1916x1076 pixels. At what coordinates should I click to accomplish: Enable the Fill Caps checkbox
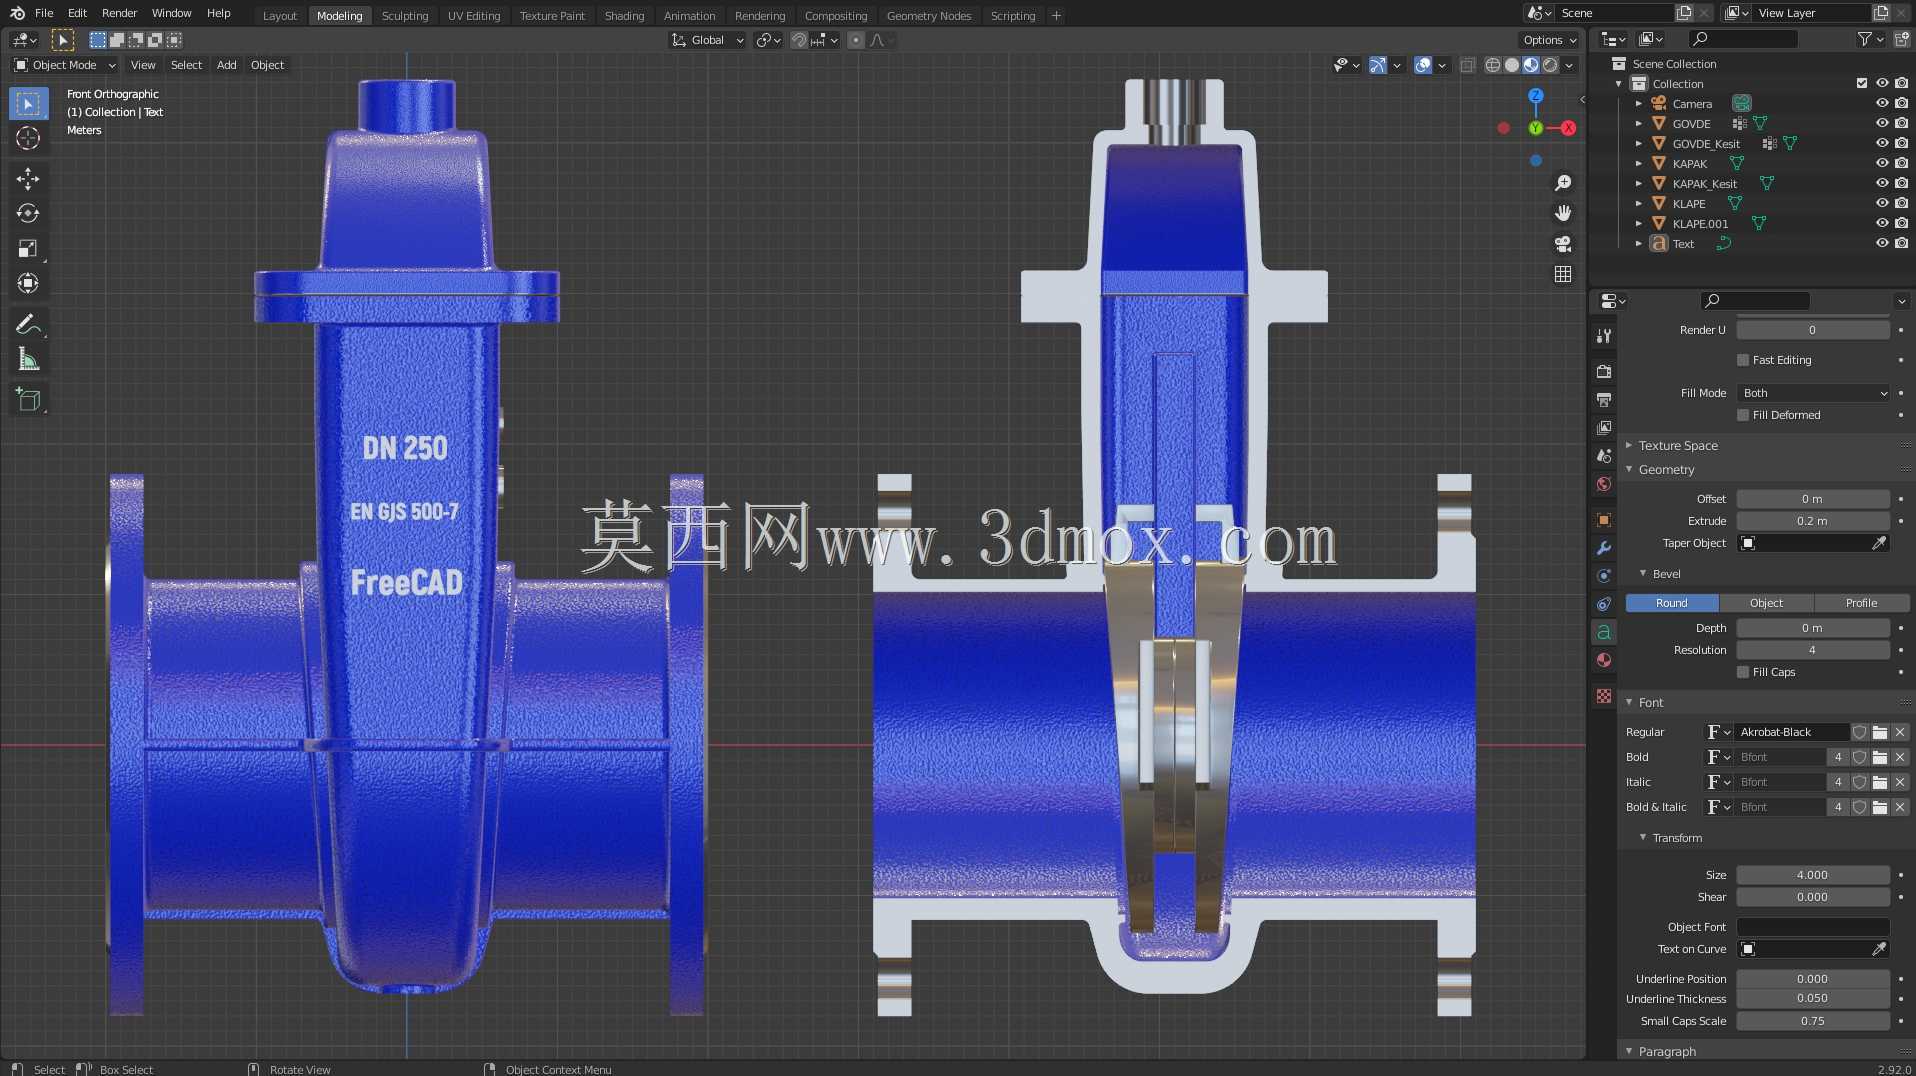click(x=1743, y=672)
